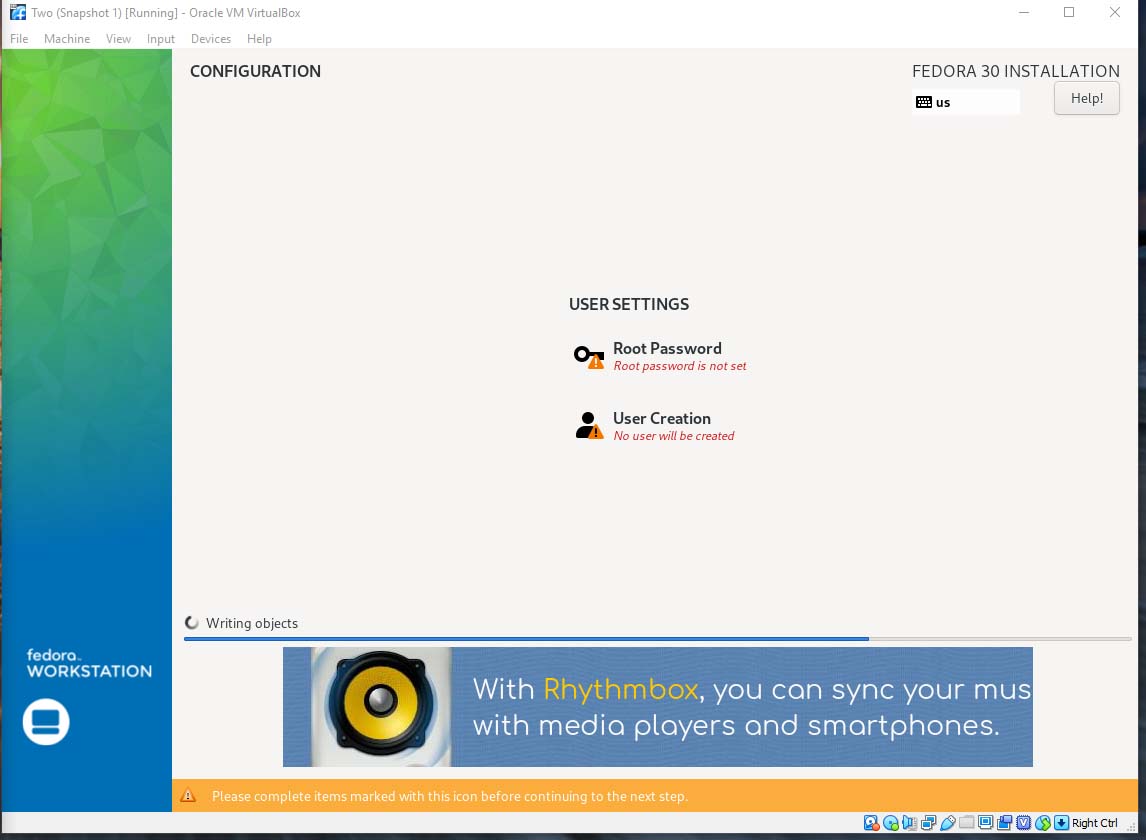Click the Rhythmbox promotional banner

click(658, 707)
